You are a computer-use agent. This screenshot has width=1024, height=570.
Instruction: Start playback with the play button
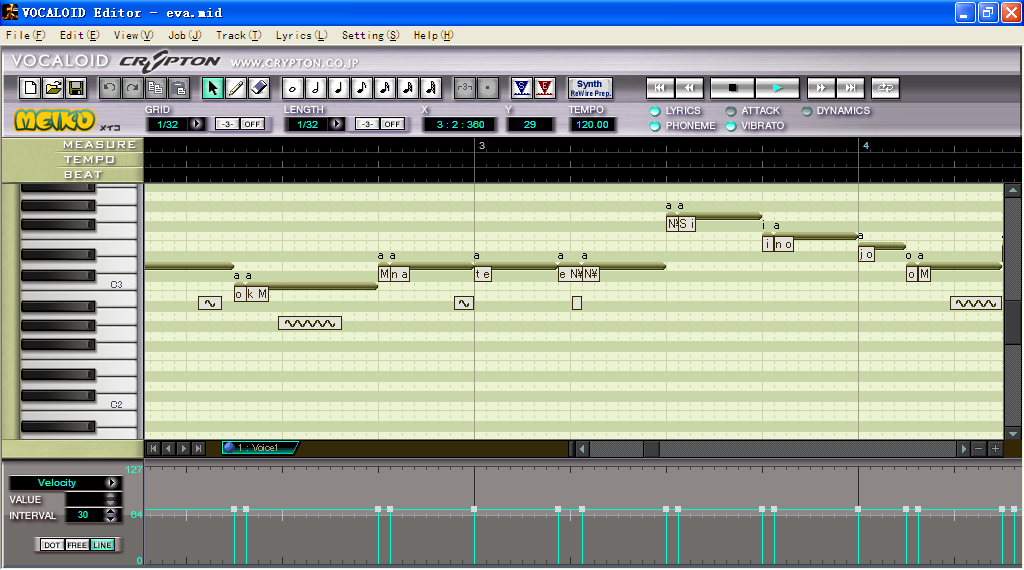point(777,87)
